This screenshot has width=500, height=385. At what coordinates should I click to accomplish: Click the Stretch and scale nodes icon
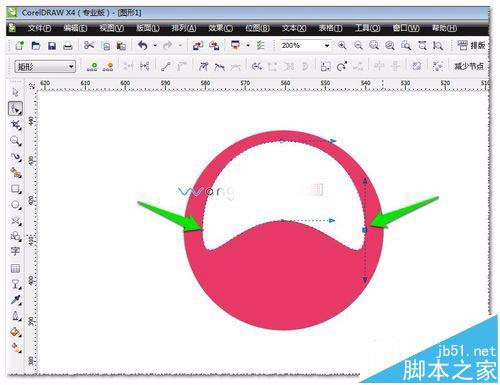click(326, 66)
